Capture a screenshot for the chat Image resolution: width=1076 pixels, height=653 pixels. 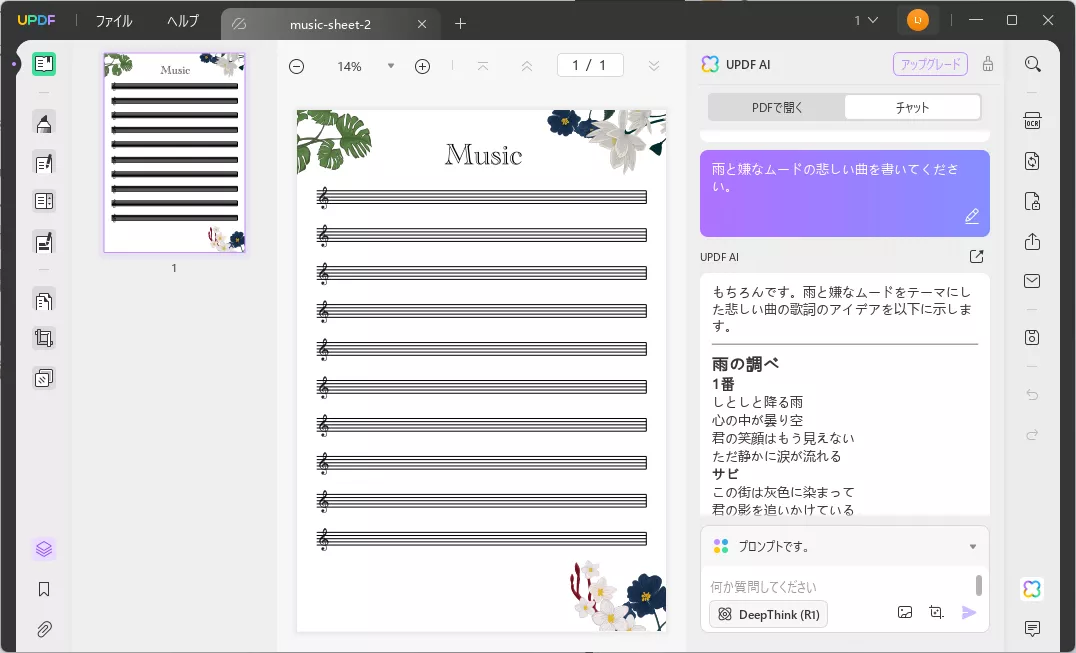(x=936, y=613)
